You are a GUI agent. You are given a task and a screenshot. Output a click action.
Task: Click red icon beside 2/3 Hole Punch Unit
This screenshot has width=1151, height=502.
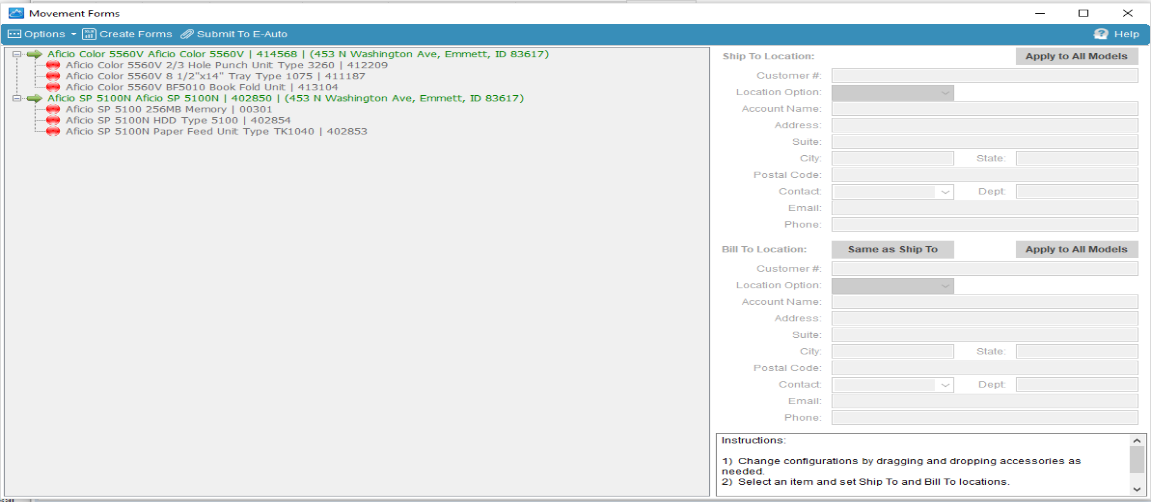(x=53, y=65)
